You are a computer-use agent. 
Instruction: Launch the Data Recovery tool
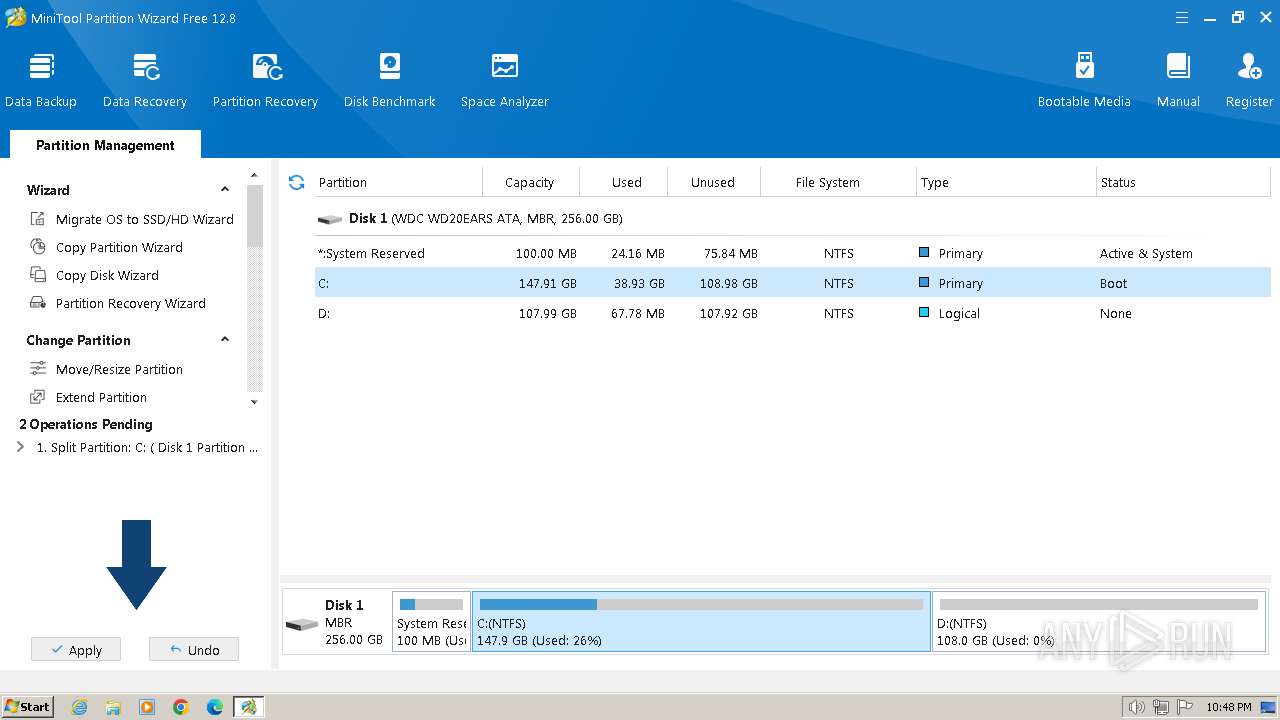click(x=145, y=80)
